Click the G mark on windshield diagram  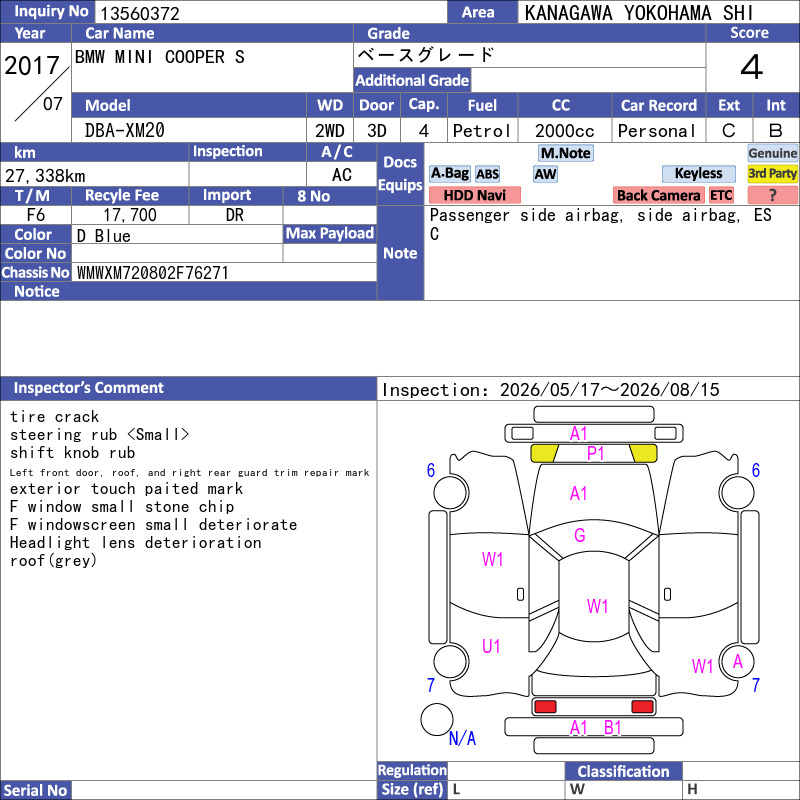click(580, 535)
